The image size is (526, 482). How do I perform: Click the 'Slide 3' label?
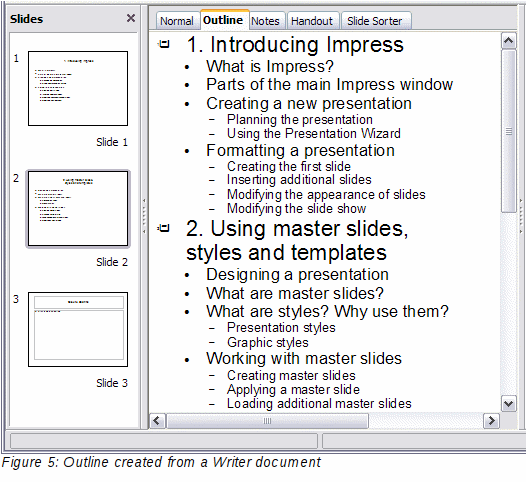112,383
